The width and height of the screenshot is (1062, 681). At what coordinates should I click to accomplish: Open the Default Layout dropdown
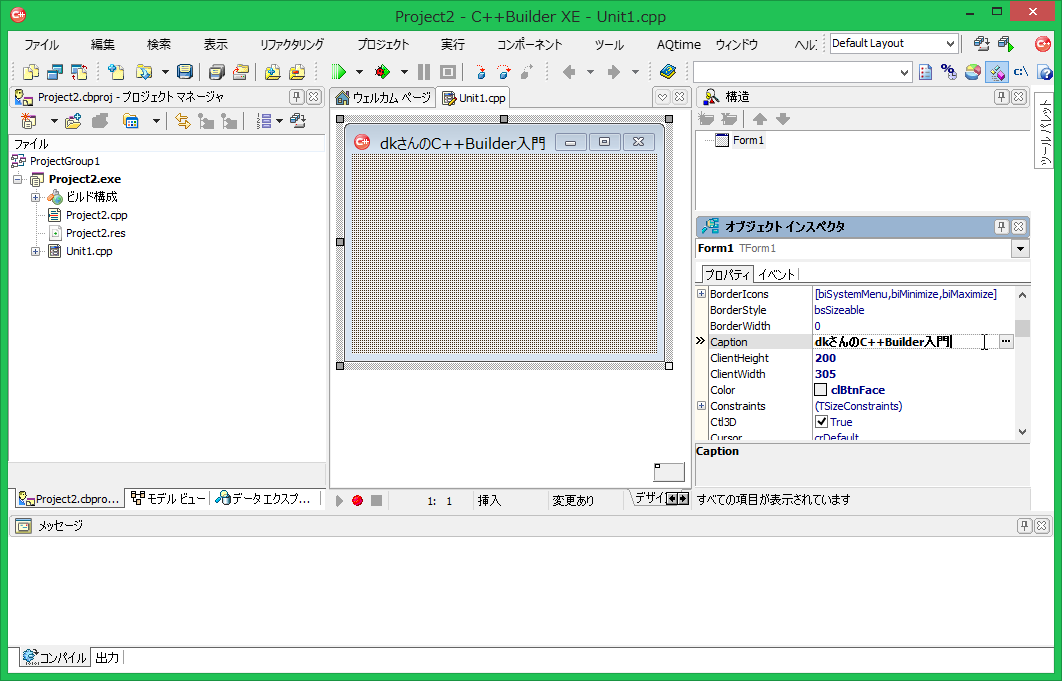click(x=950, y=44)
